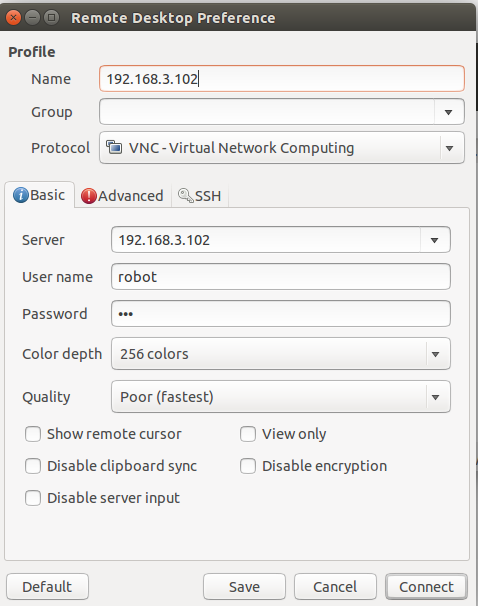The height and width of the screenshot is (606, 478).
Task: Close the Remote Desktop Preference window
Action: pyautogui.click(x=14, y=18)
